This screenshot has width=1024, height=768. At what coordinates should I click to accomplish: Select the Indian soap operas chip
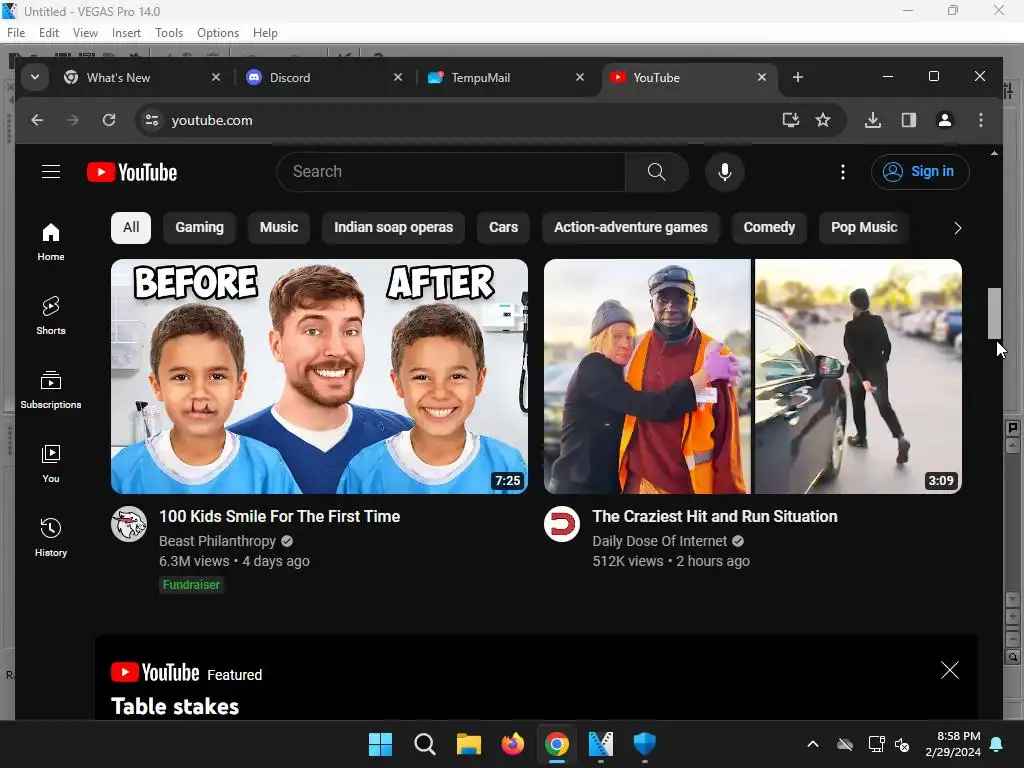393,228
